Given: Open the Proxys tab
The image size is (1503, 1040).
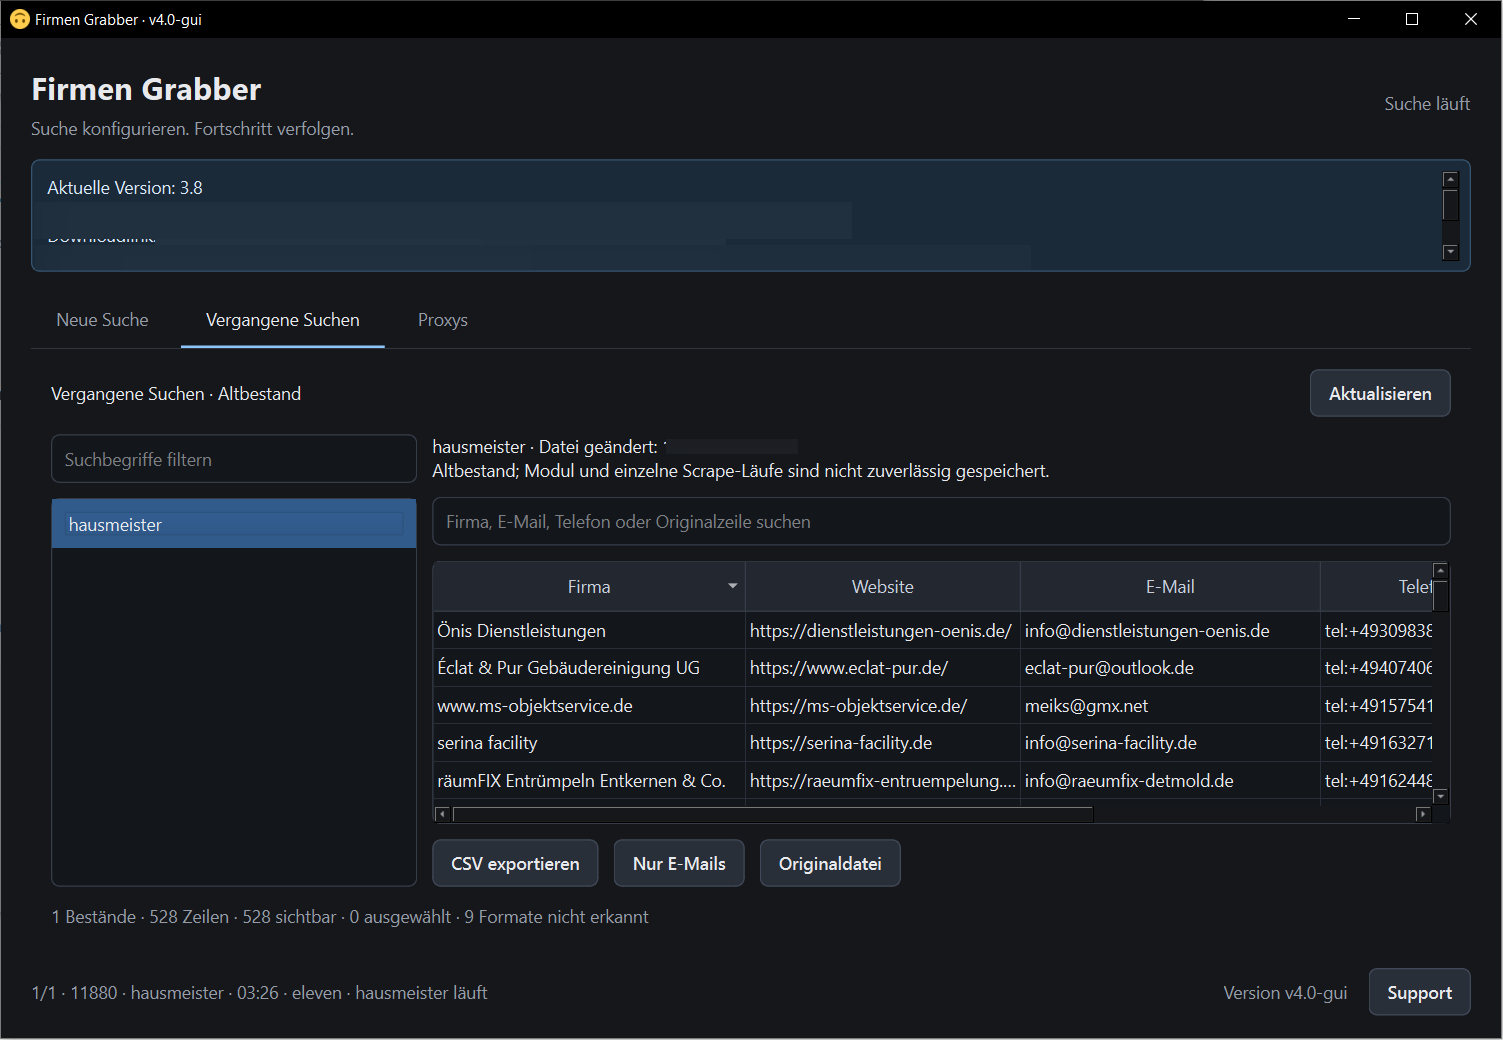Looking at the screenshot, I should [443, 320].
